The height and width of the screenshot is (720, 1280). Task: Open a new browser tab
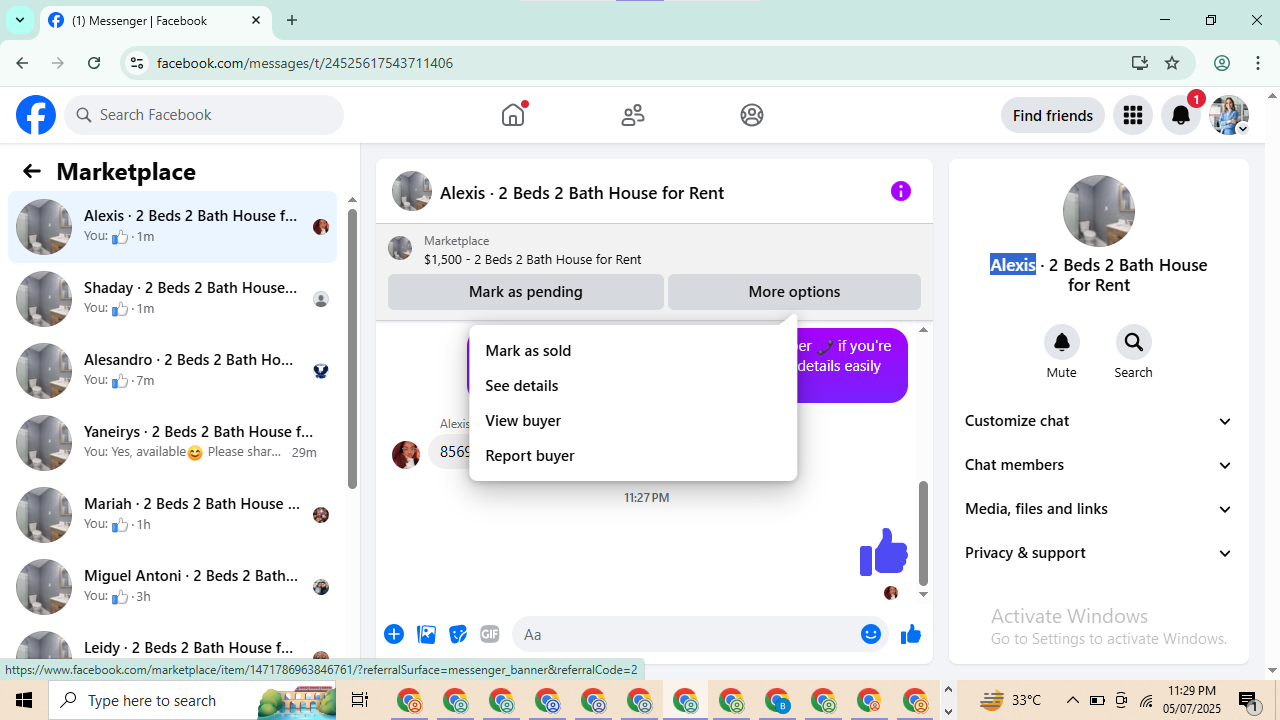pyautogui.click(x=292, y=20)
